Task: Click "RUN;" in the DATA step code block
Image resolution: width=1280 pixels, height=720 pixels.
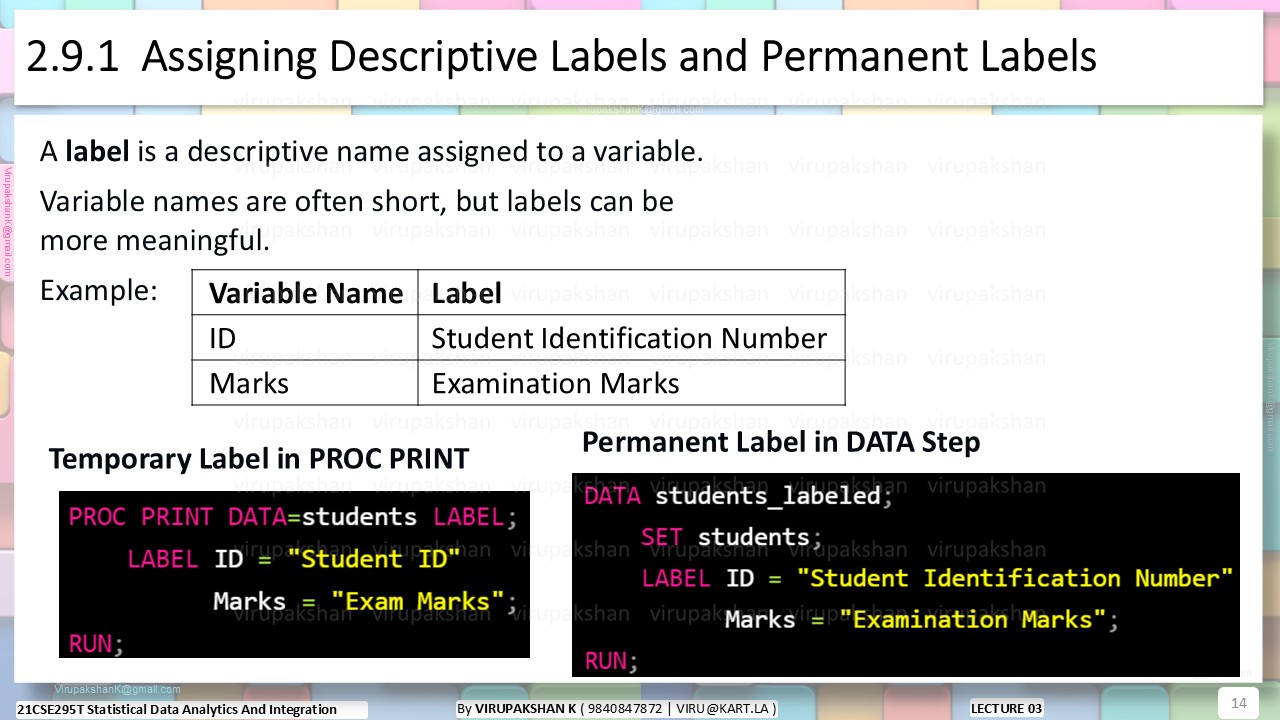Action: coord(611,661)
